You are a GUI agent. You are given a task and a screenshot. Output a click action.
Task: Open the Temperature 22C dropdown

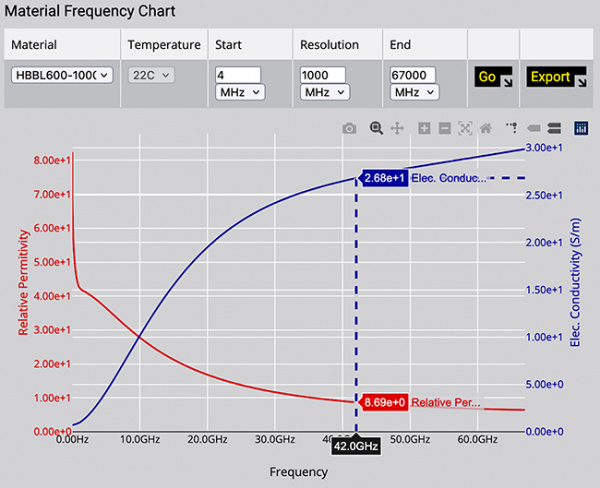[151, 75]
